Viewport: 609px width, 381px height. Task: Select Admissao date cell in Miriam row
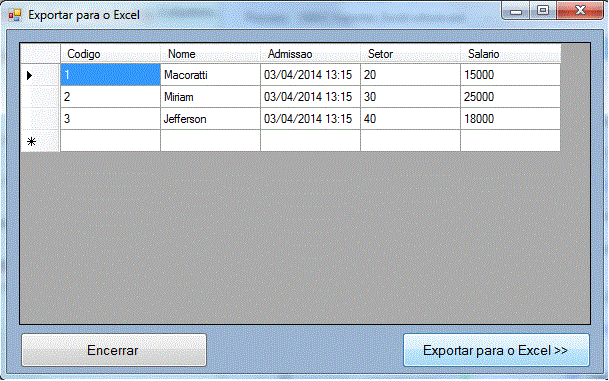point(310,97)
